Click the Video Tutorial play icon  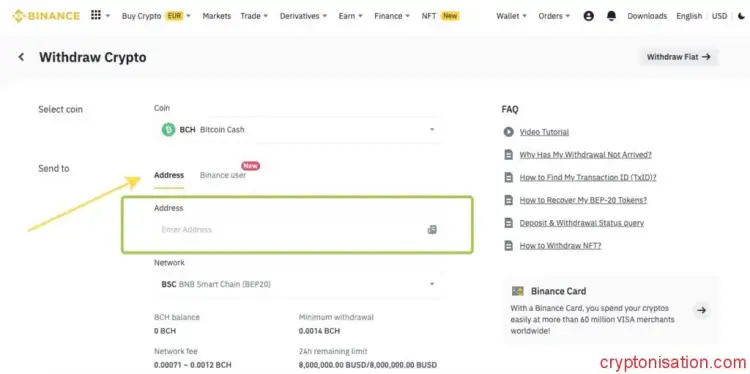pyautogui.click(x=508, y=132)
